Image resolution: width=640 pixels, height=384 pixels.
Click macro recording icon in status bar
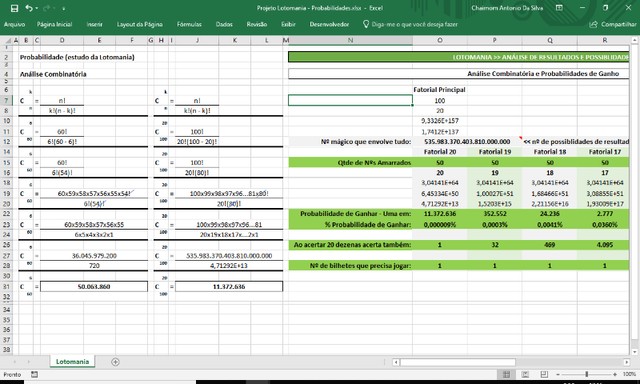(34, 374)
